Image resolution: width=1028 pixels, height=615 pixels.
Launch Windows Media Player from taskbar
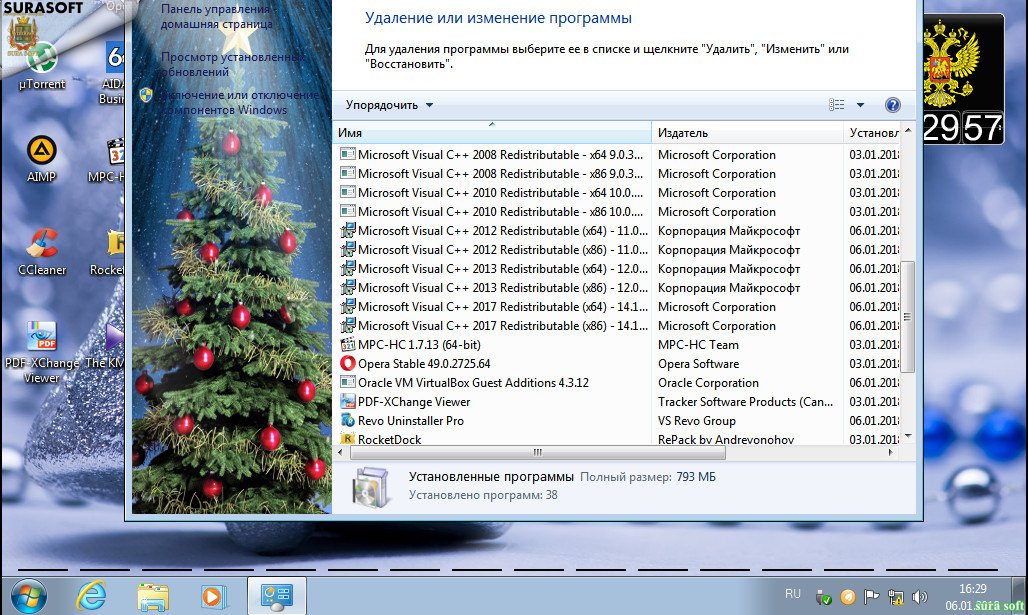(212, 597)
